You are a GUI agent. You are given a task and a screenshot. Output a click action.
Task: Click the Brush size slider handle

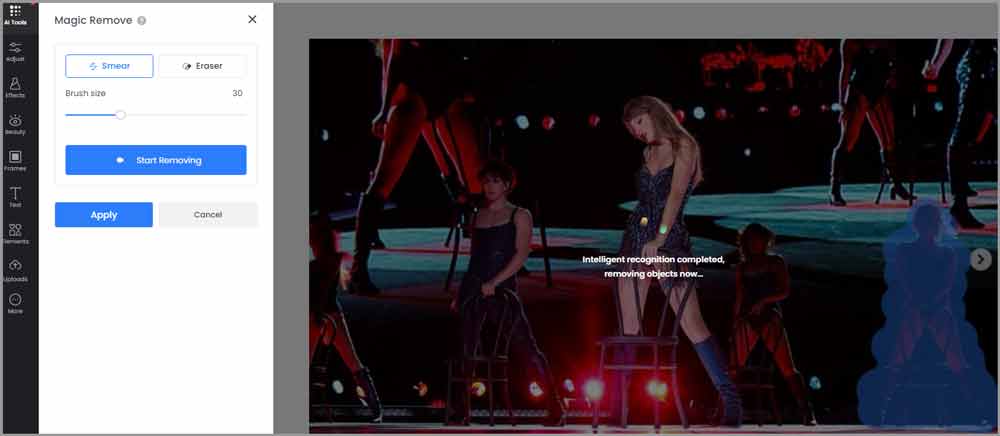(120, 115)
